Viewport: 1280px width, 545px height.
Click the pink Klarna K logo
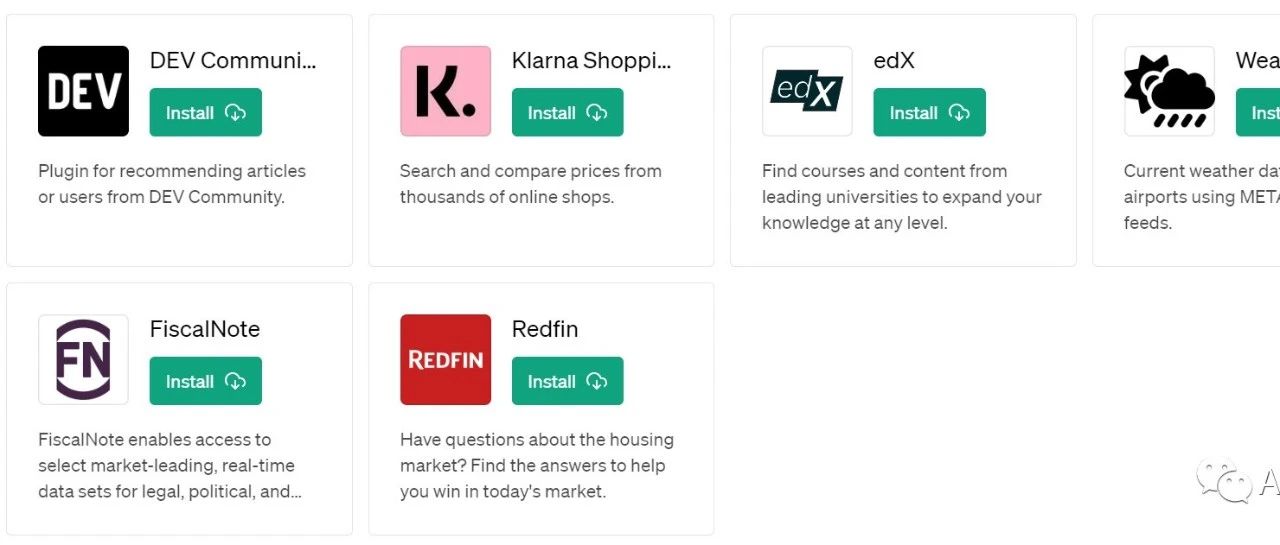[445, 91]
